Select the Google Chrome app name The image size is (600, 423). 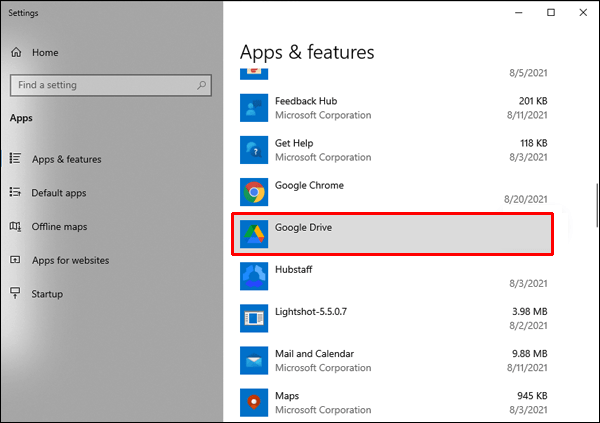(x=309, y=186)
